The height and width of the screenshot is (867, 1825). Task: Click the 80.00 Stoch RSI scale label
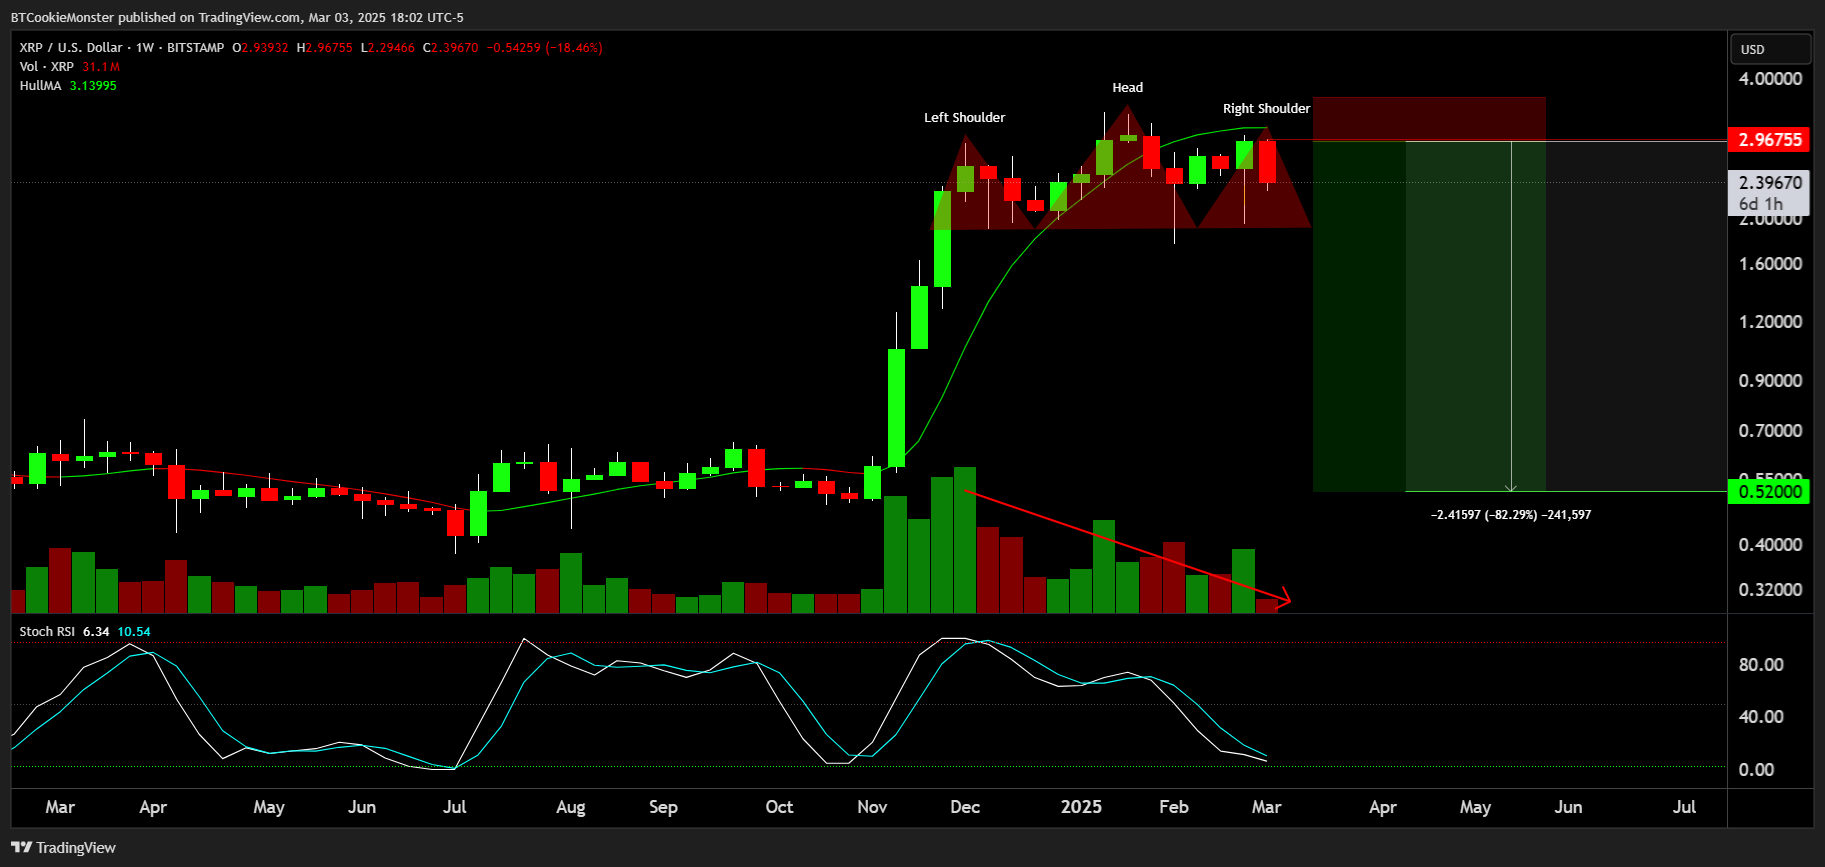(1761, 664)
